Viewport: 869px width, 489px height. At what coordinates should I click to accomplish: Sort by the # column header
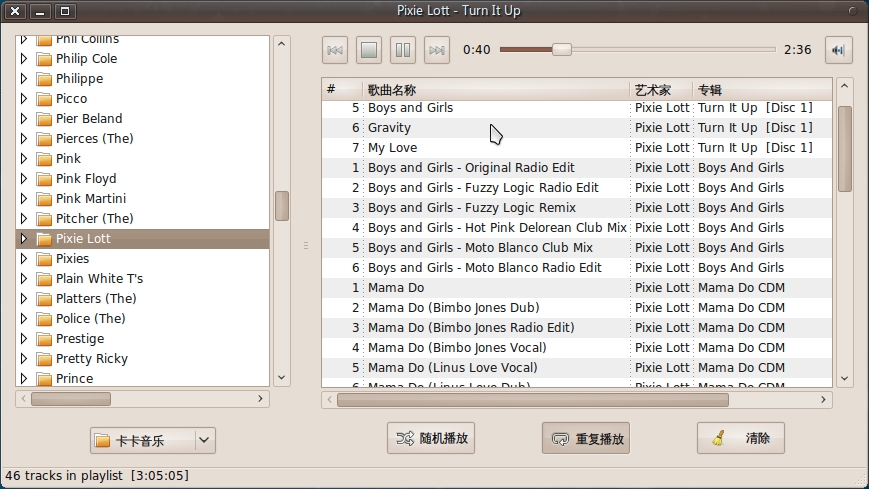[342, 89]
